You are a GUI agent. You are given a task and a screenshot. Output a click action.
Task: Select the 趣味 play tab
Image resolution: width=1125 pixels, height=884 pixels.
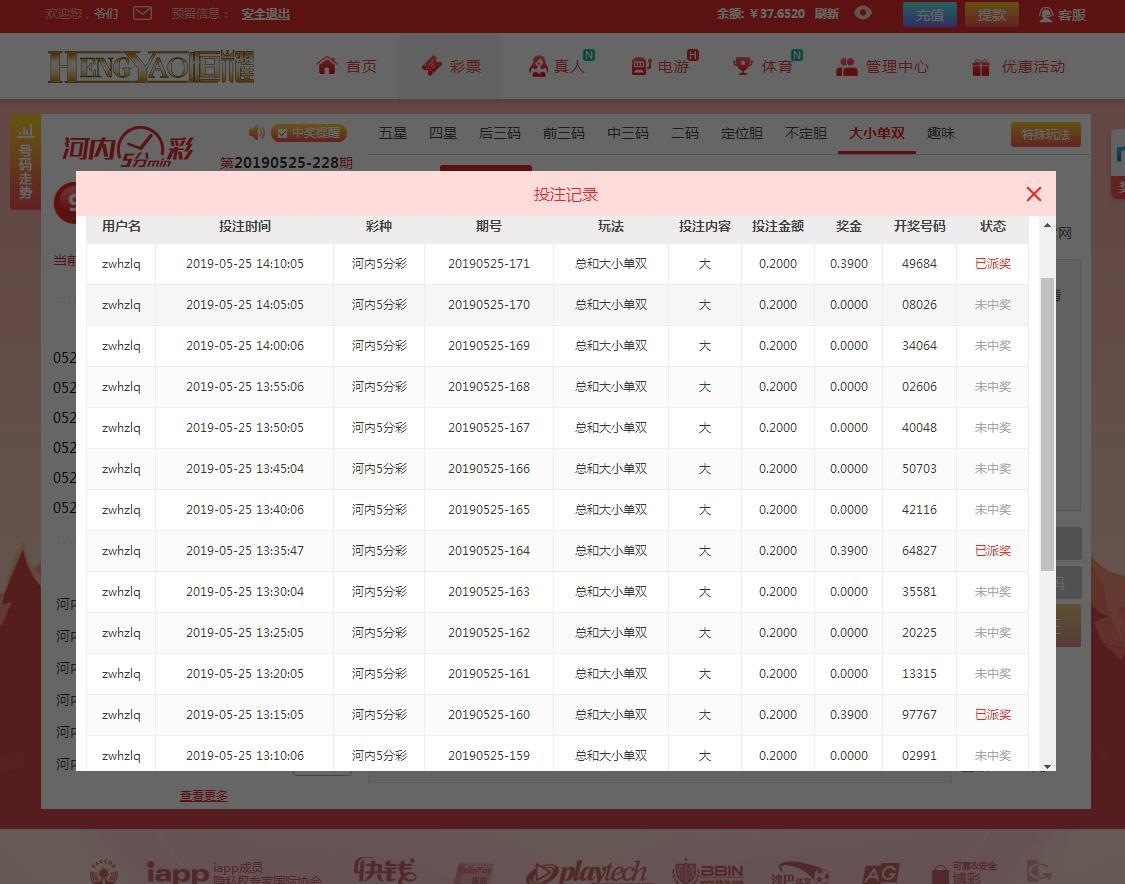pos(941,133)
